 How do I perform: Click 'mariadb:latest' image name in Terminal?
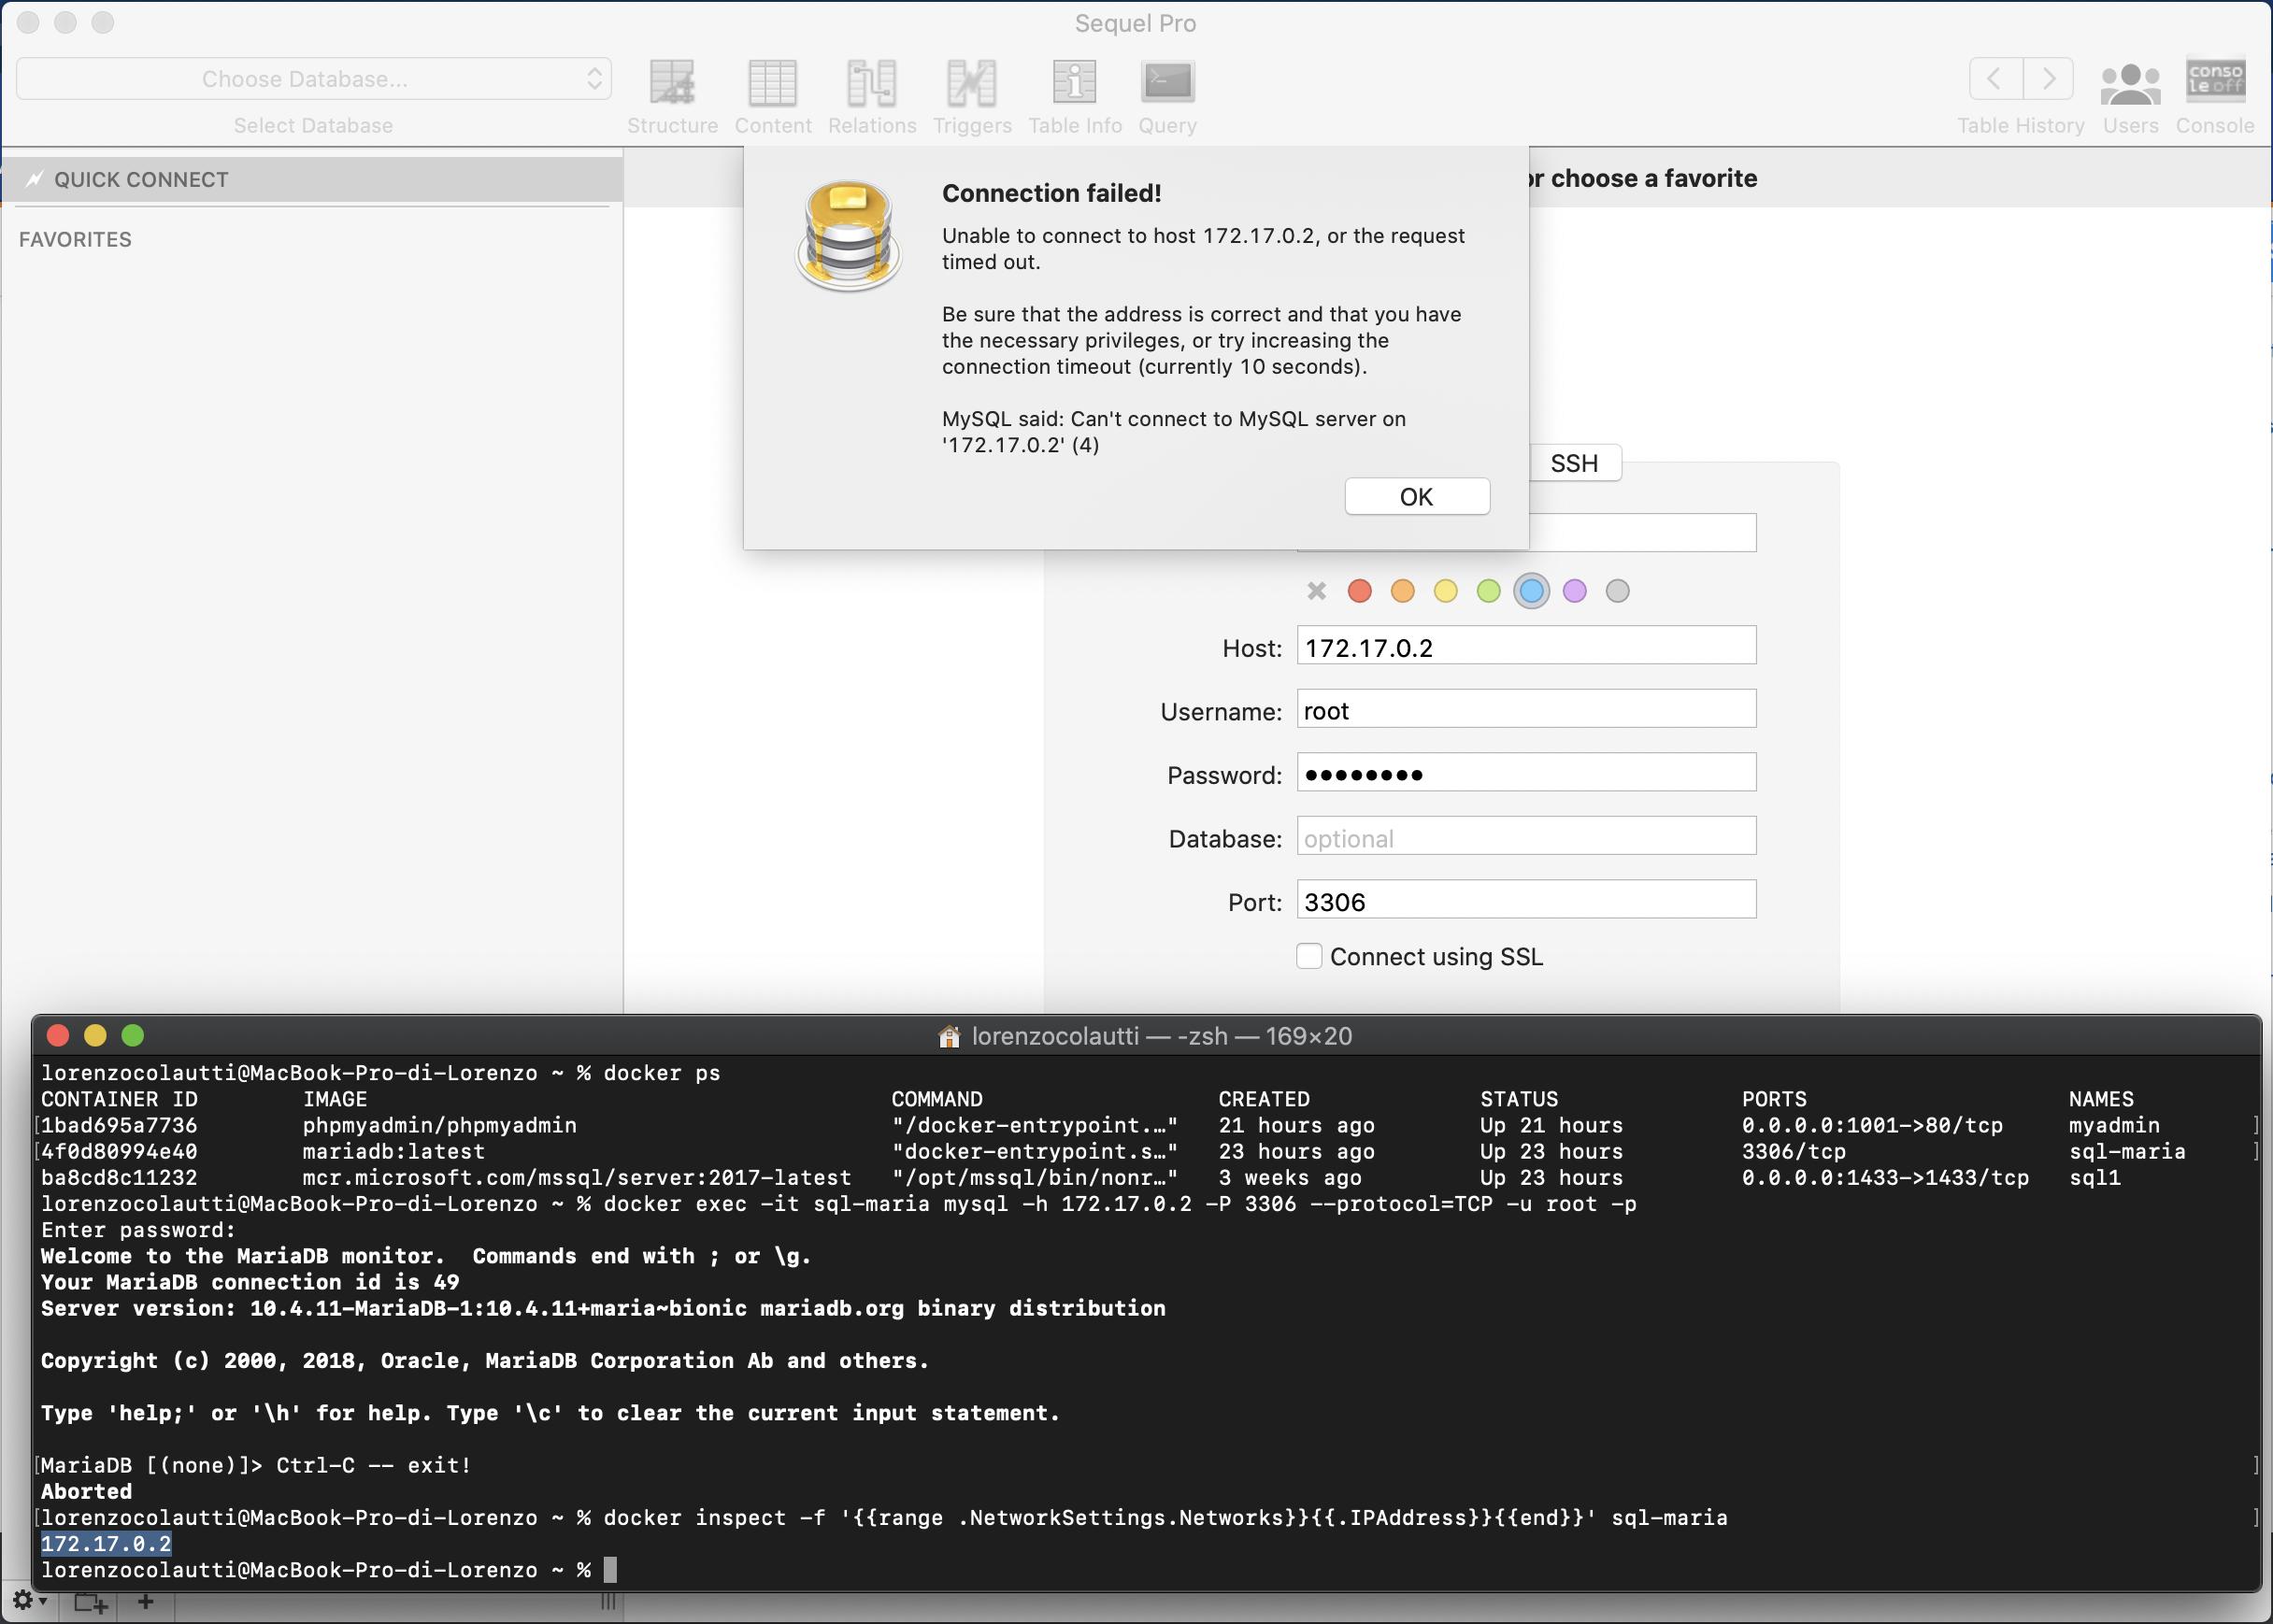click(394, 1151)
